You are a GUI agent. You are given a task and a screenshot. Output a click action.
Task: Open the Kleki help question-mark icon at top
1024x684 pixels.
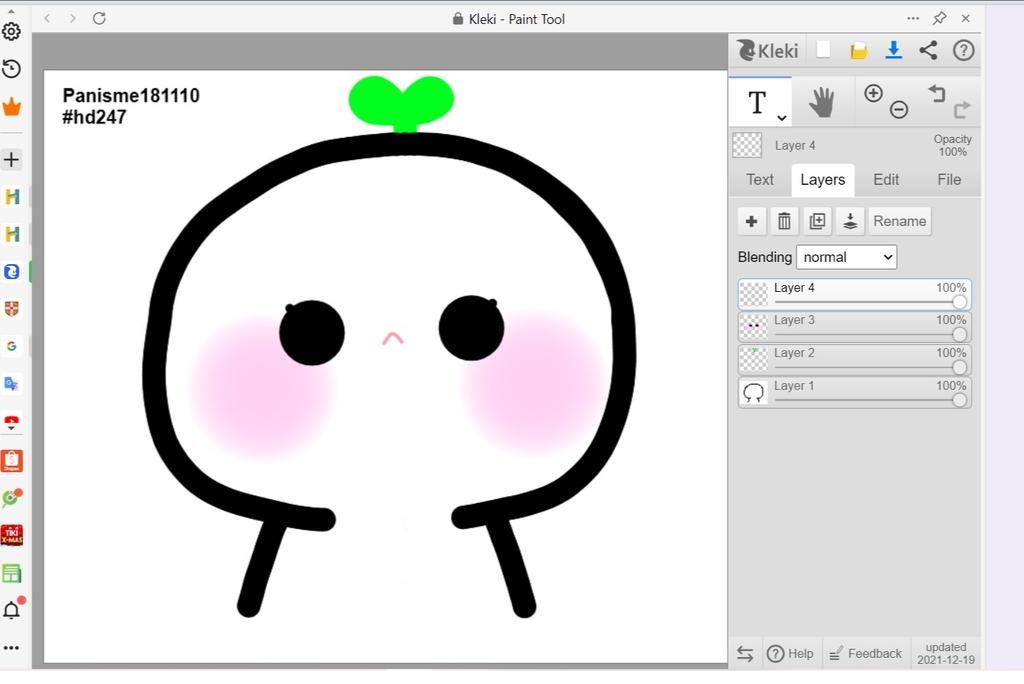(963, 50)
